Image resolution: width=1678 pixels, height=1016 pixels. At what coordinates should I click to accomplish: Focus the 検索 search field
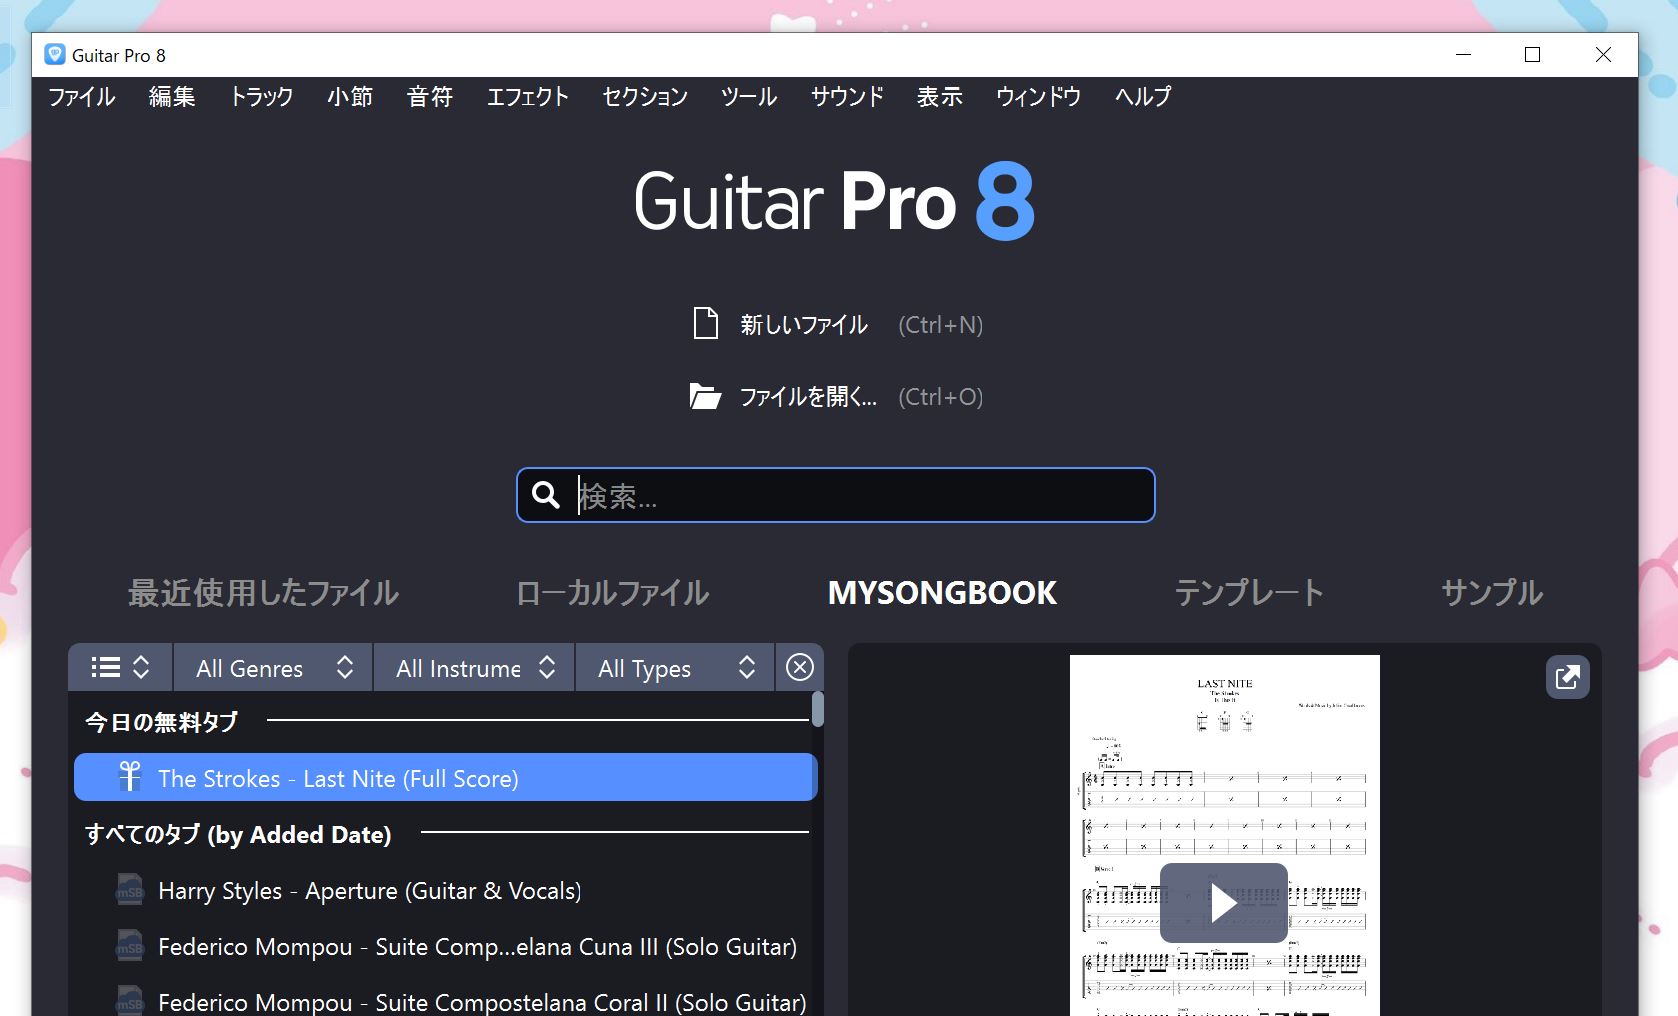click(836, 495)
